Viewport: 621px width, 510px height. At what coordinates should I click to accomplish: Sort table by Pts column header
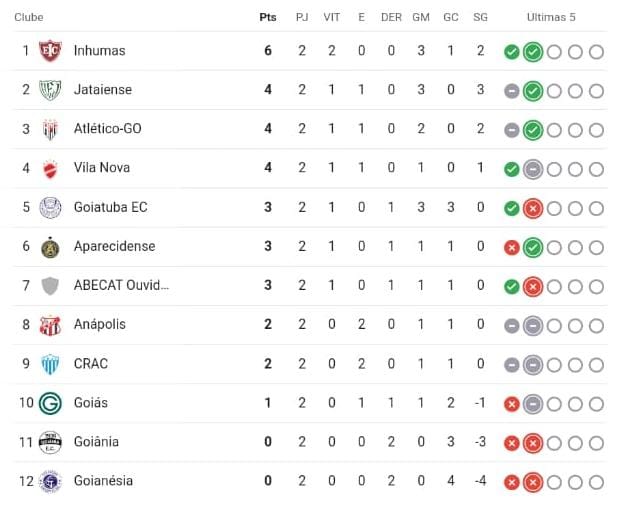coord(268,17)
